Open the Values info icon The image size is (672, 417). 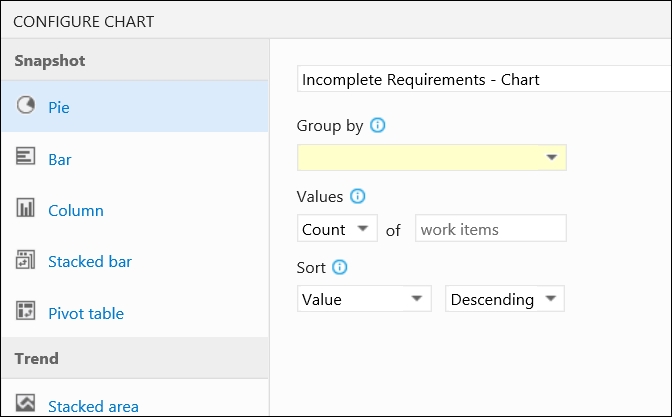point(357,196)
